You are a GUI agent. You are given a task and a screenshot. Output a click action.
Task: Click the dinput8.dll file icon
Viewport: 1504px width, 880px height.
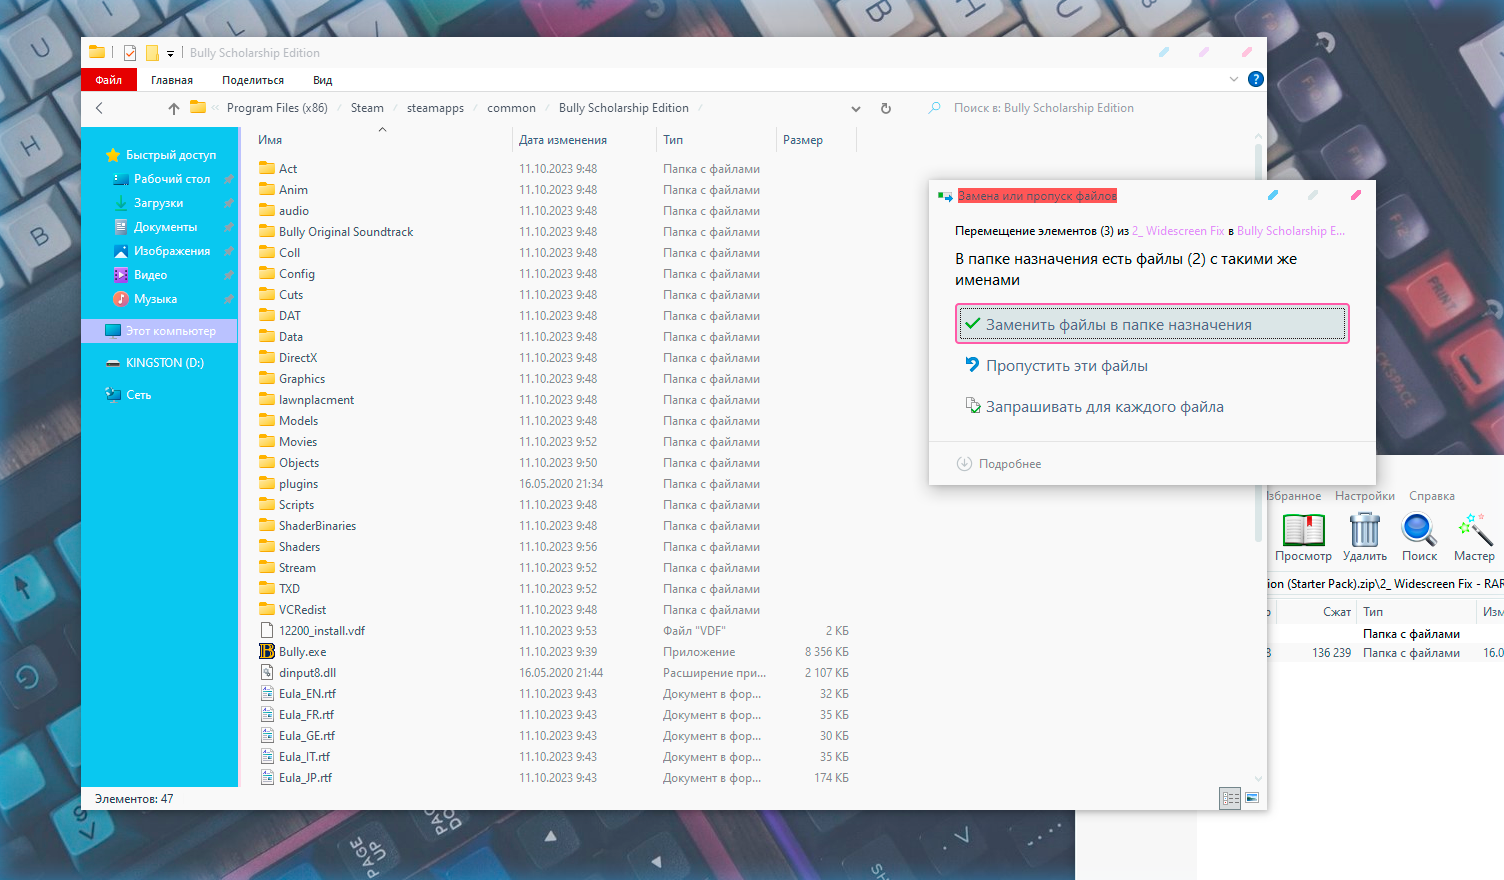coord(267,673)
